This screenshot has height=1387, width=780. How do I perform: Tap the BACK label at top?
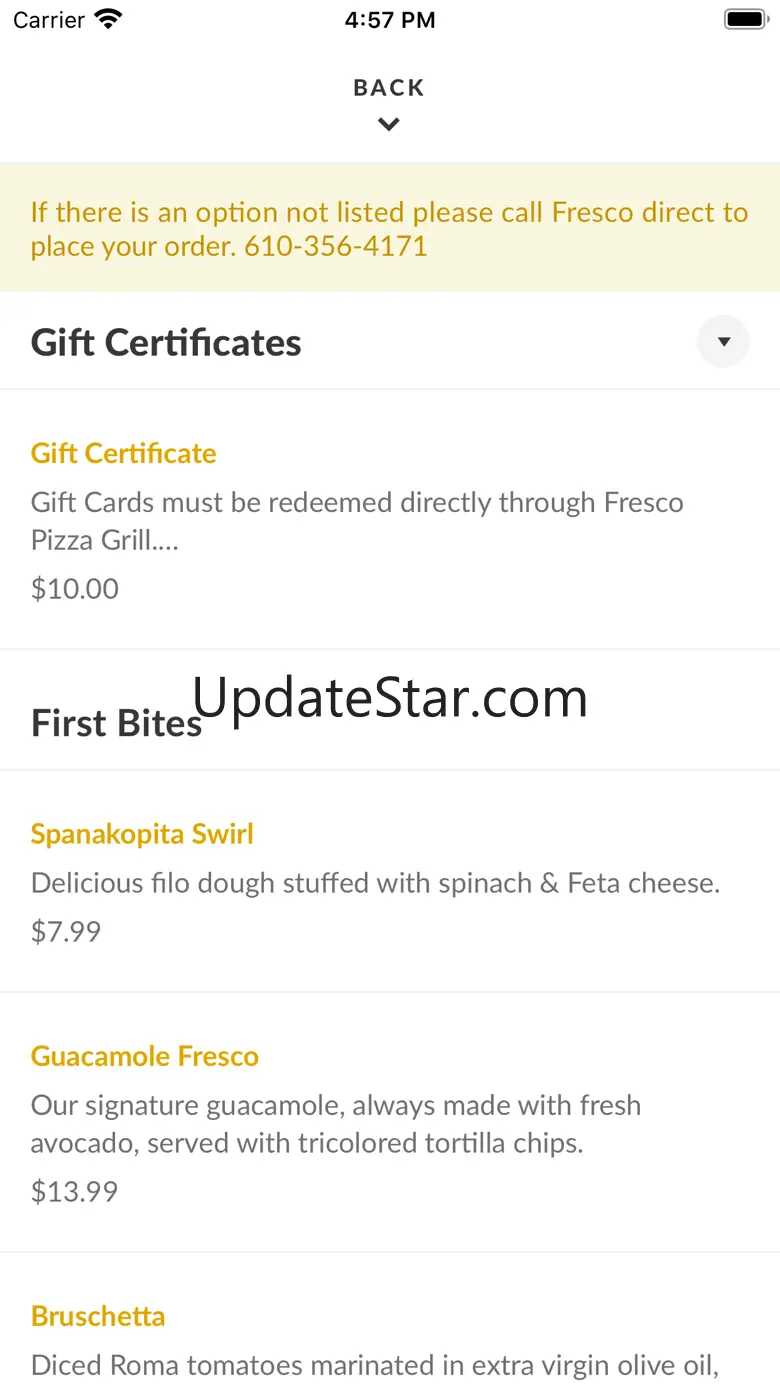coord(389,88)
